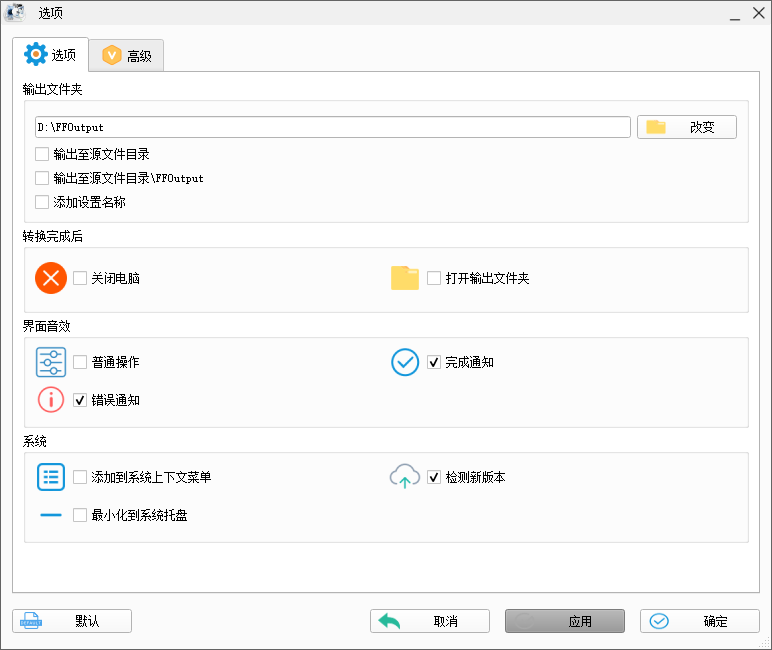
Task: Click the 取消 button
Action: click(x=430, y=621)
